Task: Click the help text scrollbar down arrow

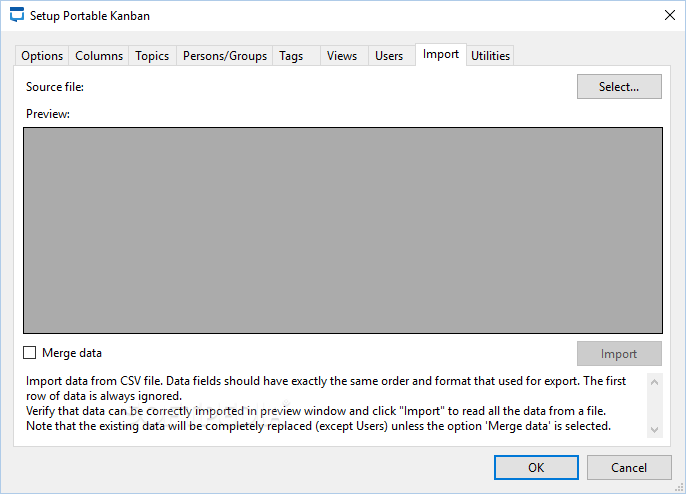Action: click(x=654, y=429)
